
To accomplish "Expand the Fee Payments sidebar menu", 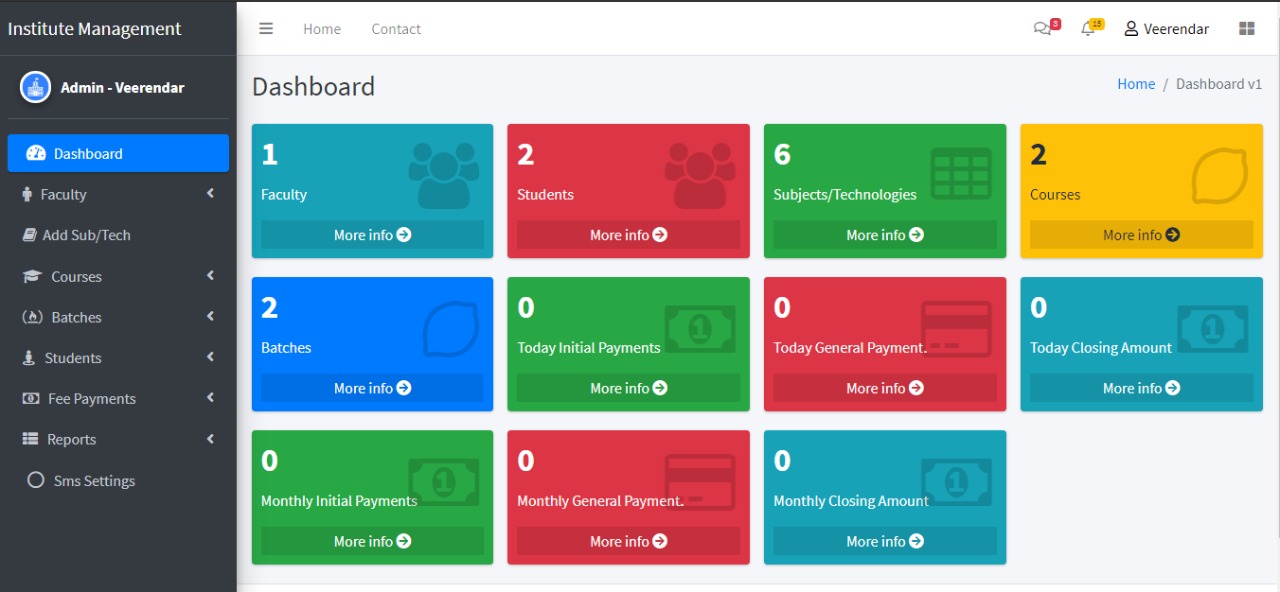I will point(118,398).
